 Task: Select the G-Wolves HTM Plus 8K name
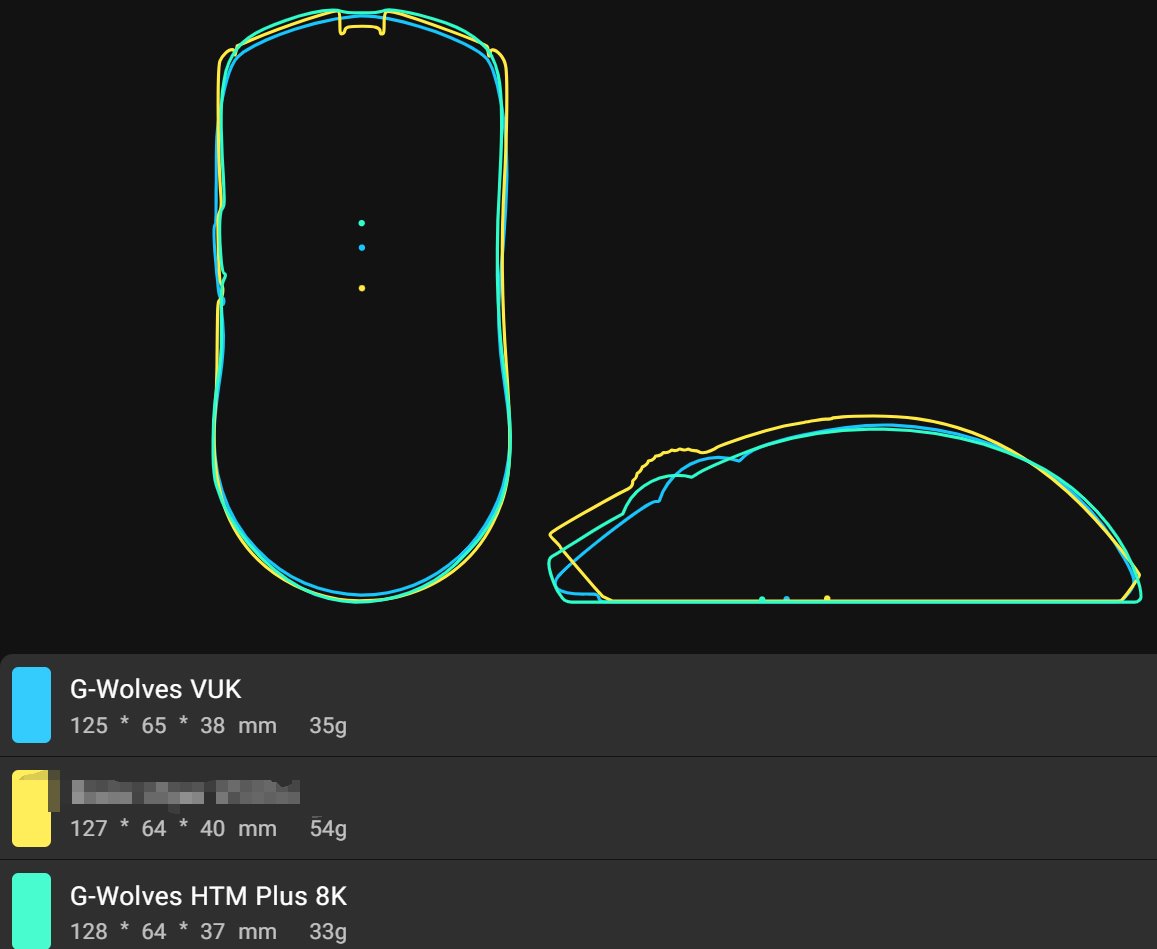click(x=208, y=896)
